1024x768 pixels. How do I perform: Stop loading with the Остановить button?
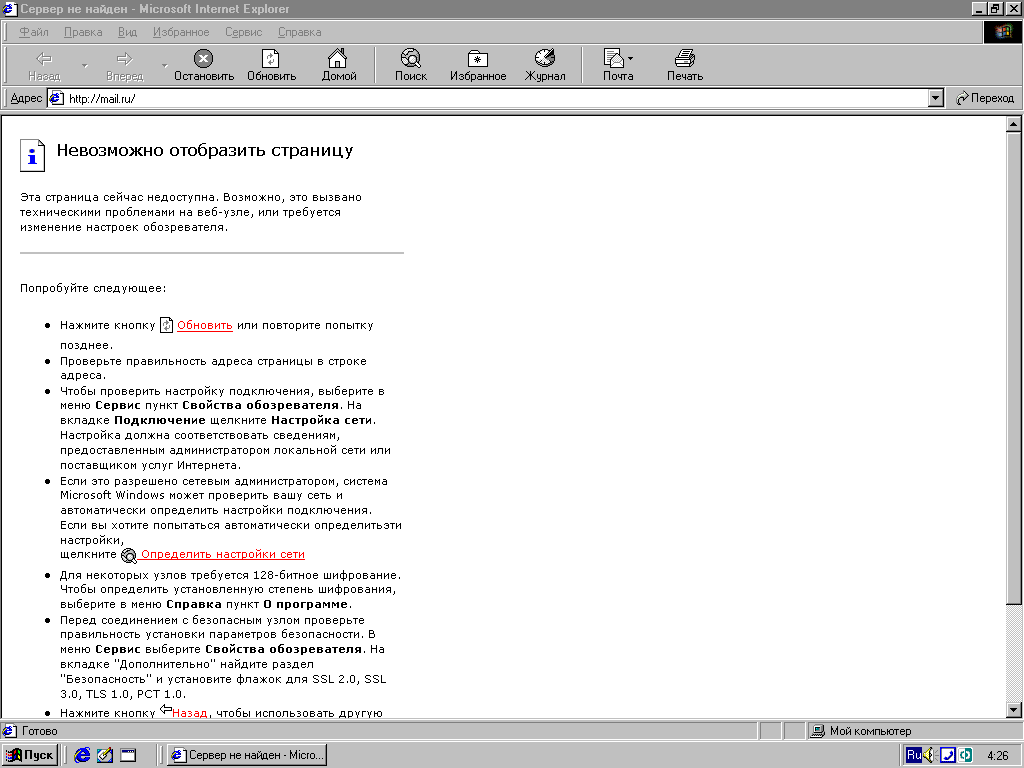(204, 65)
